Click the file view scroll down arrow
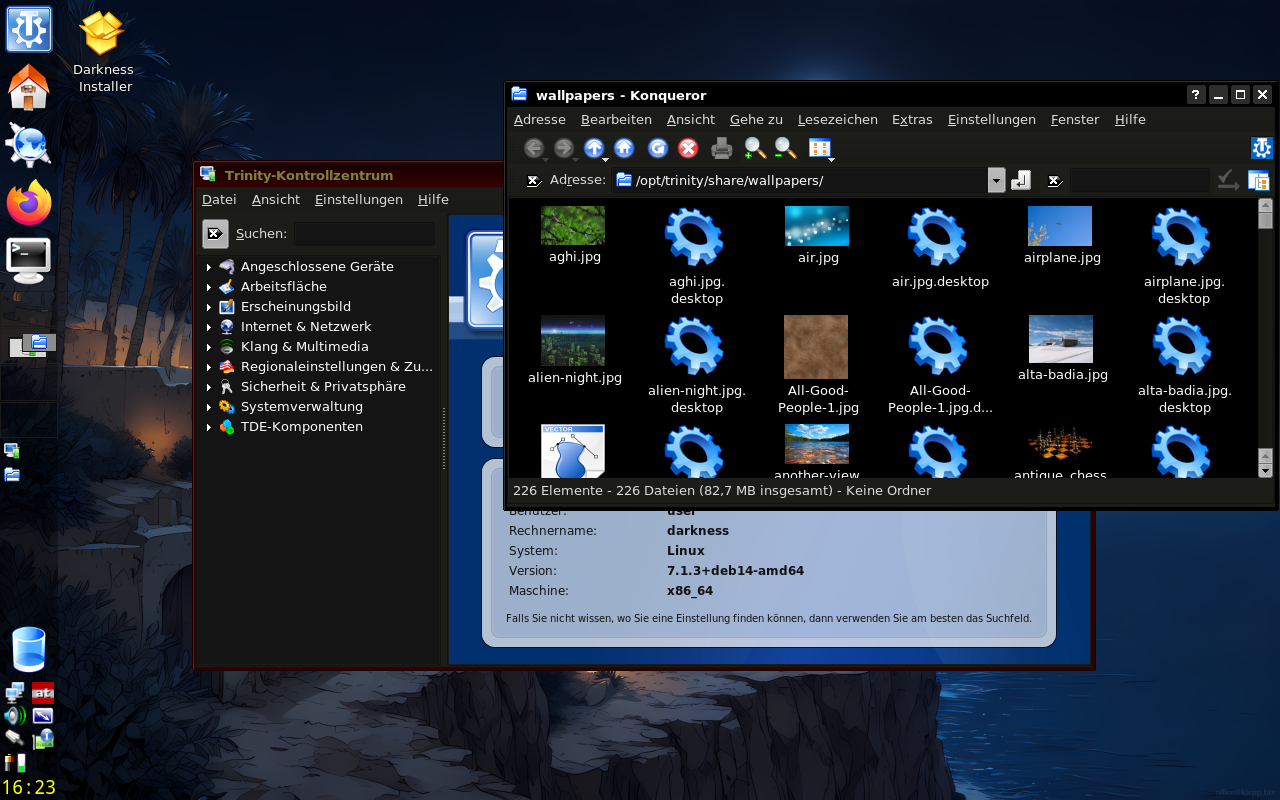 (1265, 470)
